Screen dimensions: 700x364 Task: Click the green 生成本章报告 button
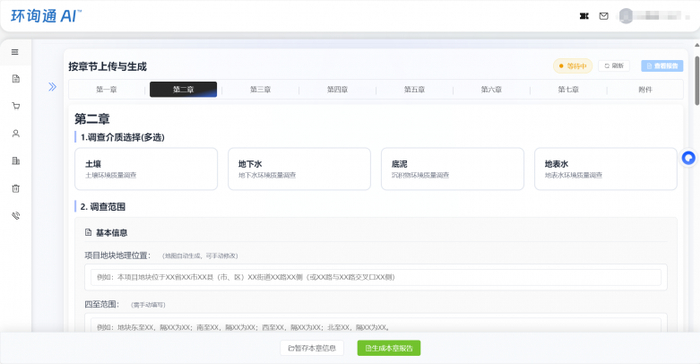pos(389,348)
